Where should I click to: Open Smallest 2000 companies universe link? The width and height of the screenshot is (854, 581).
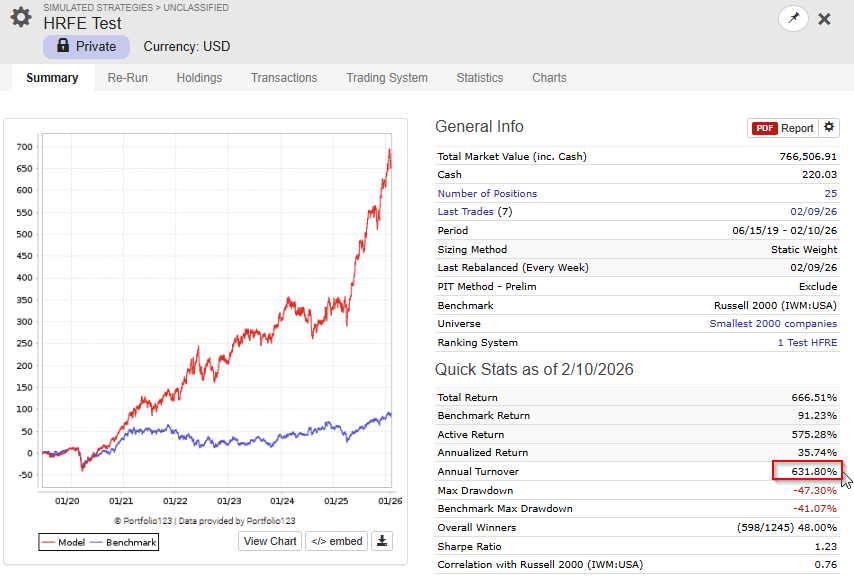[x=773, y=324]
